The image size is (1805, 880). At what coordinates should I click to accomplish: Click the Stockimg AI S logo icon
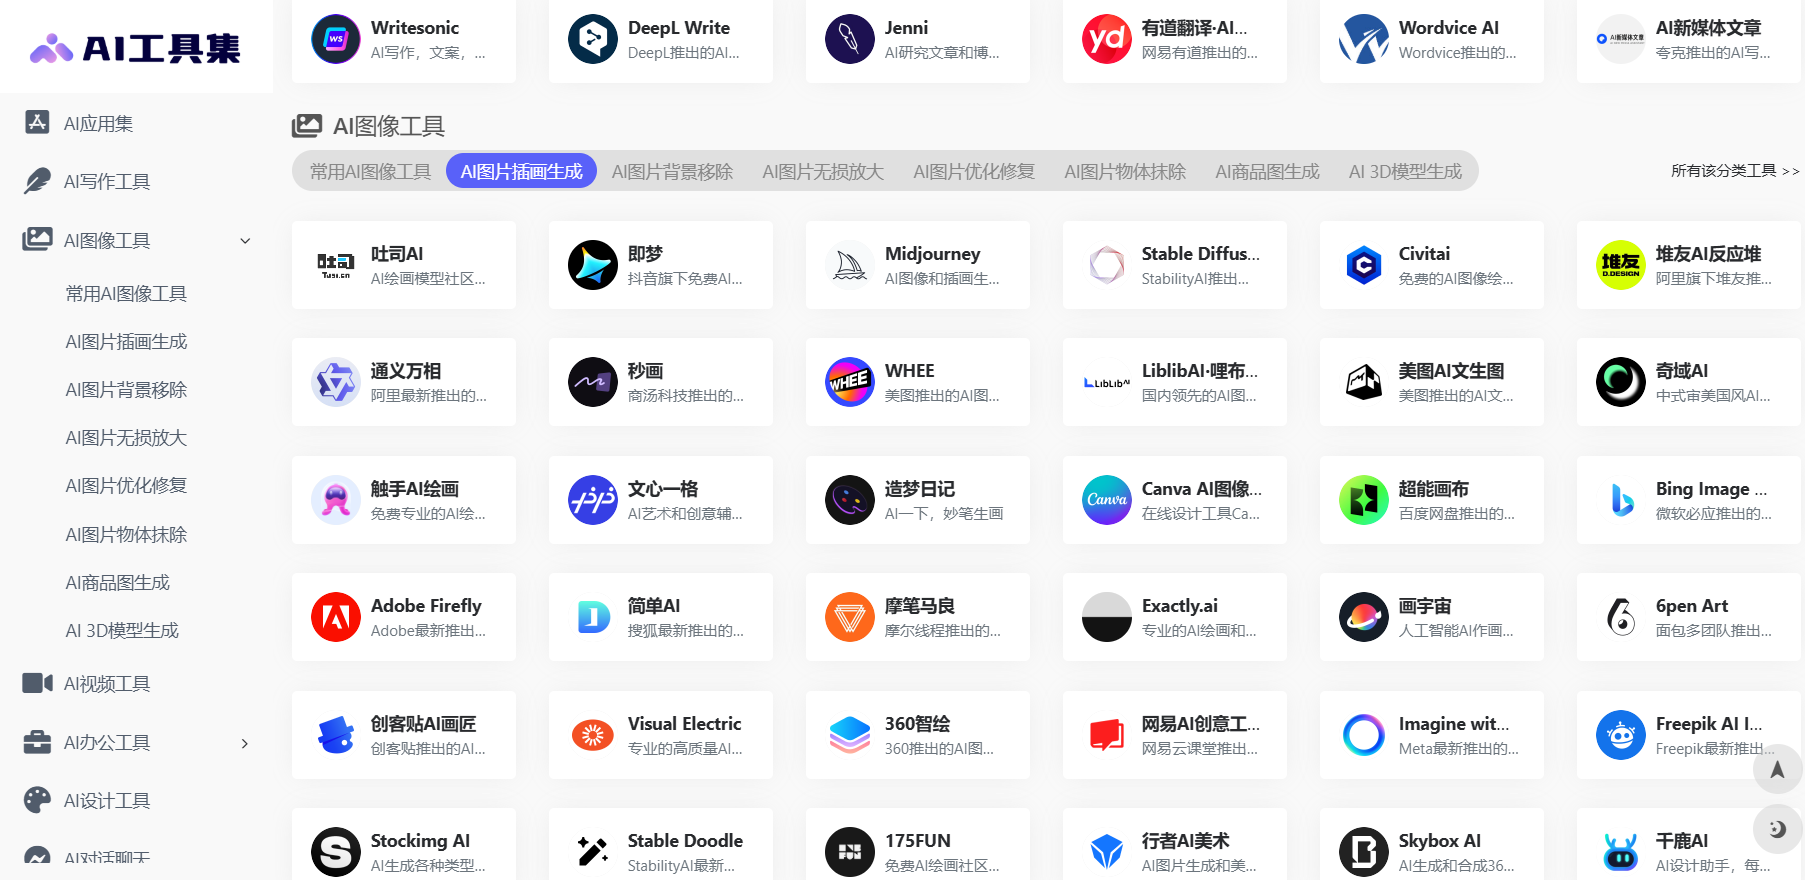[336, 852]
